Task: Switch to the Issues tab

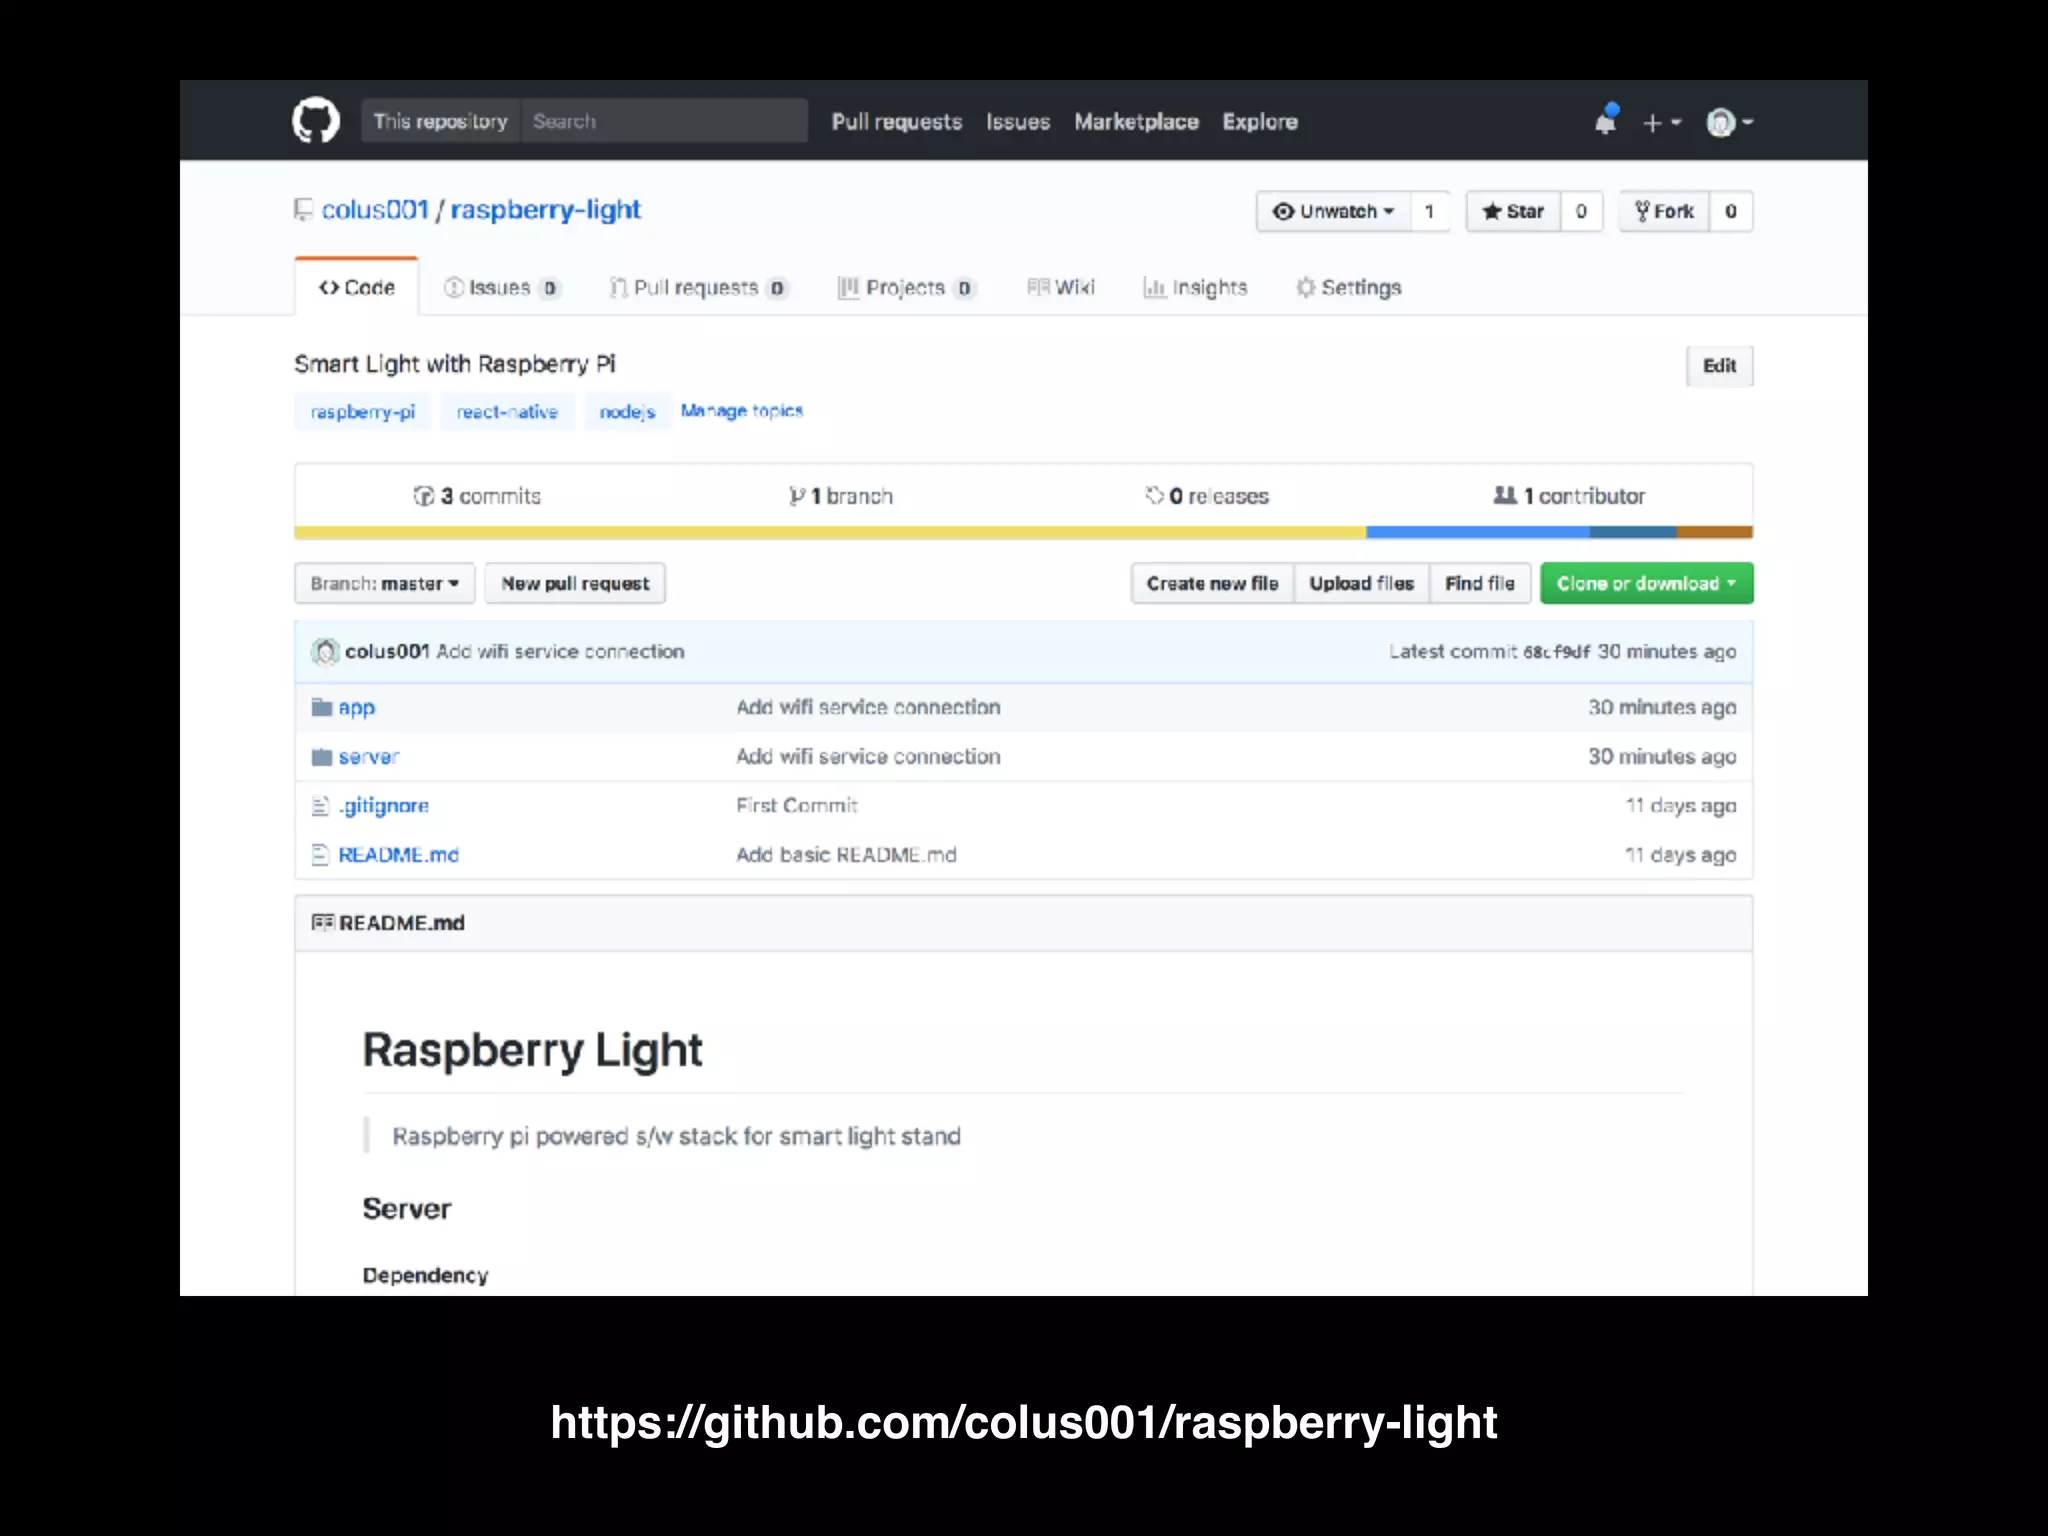Action: tap(501, 287)
